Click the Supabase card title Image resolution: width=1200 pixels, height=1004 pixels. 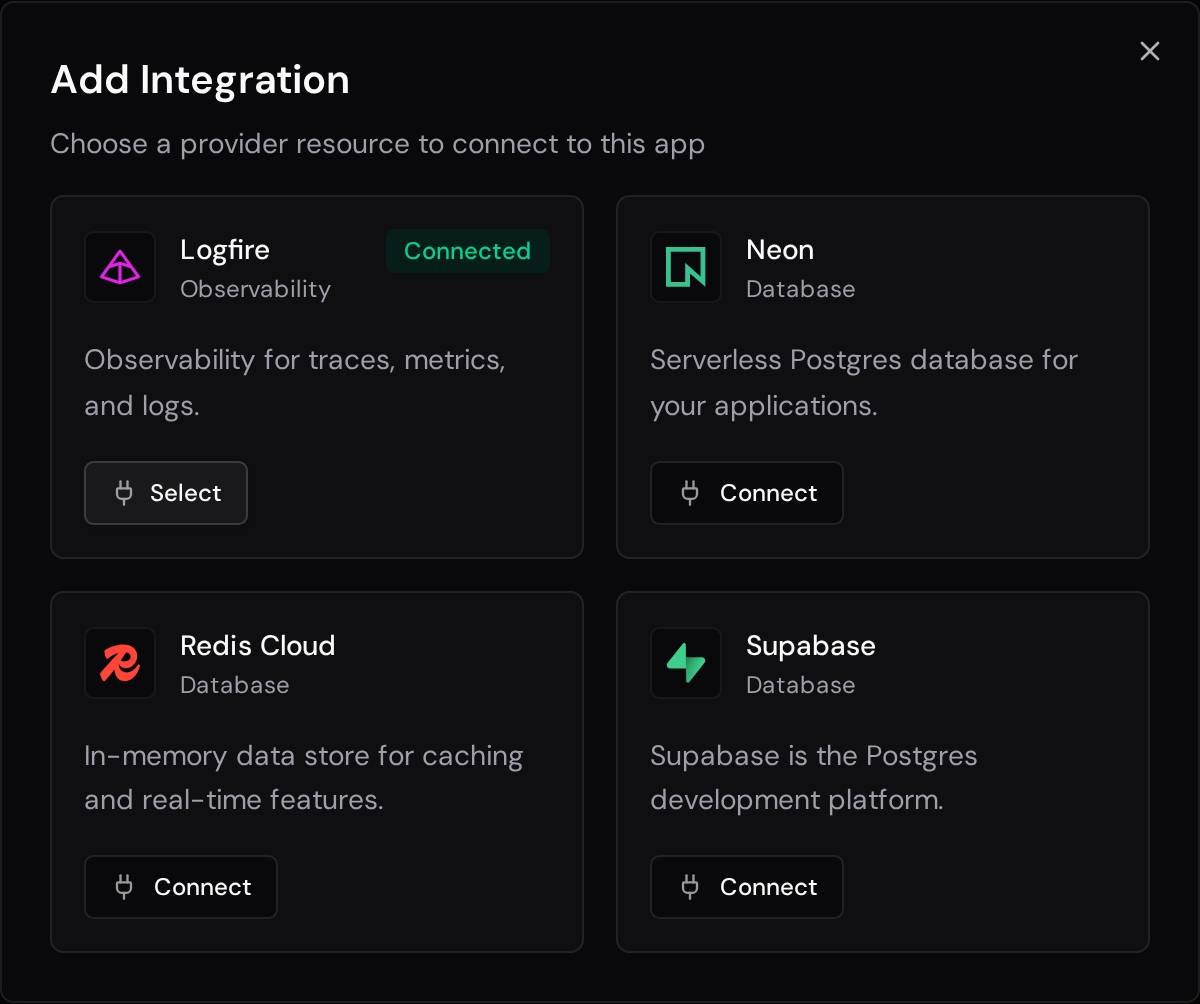point(811,646)
